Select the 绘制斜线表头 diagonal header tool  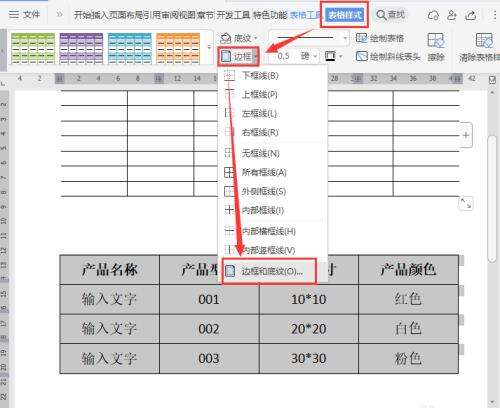(x=388, y=56)
